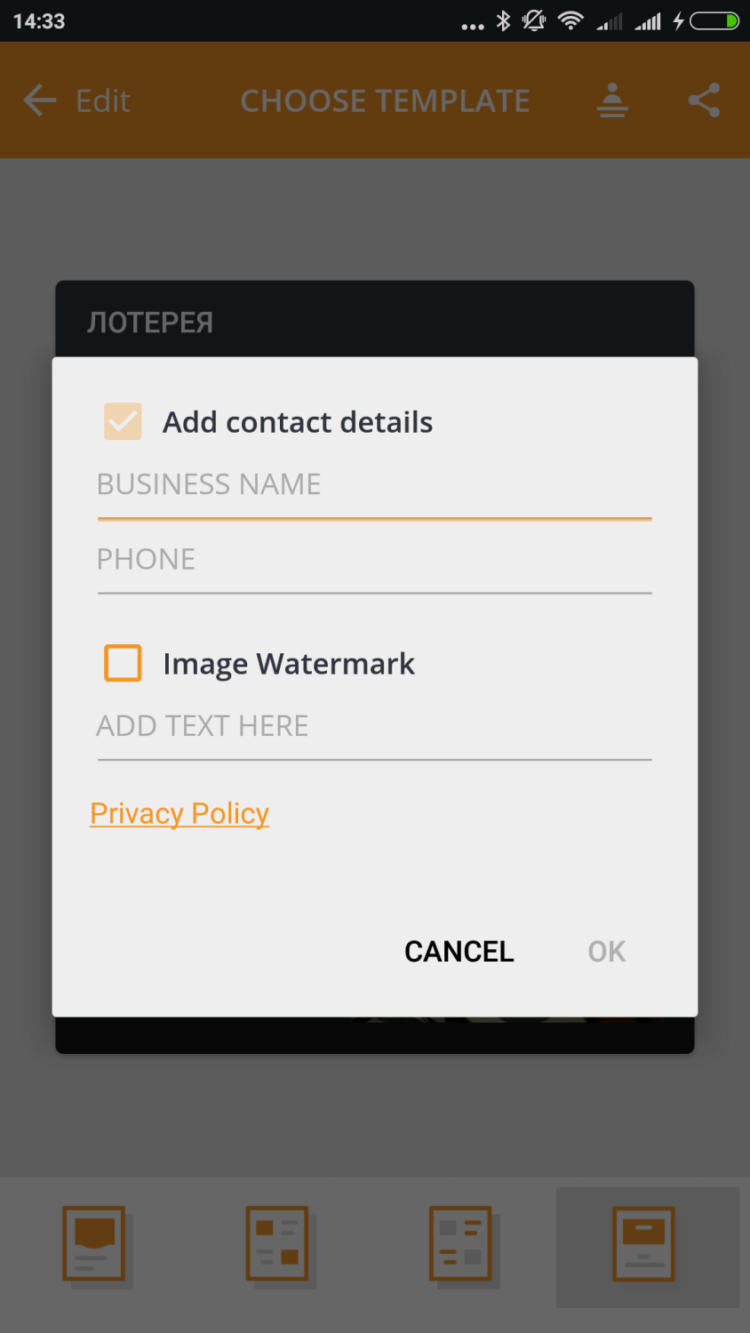Click the PHONE input field
The height and width of the screenshot is (1333, 750).
374,560
